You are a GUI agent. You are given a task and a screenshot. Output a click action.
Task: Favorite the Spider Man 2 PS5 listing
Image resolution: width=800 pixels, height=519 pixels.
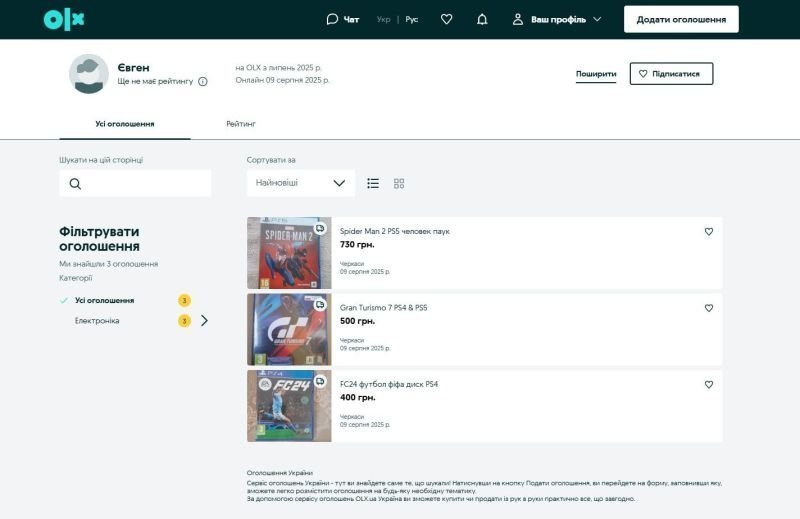pyautogui.click(x=709, y=231)
